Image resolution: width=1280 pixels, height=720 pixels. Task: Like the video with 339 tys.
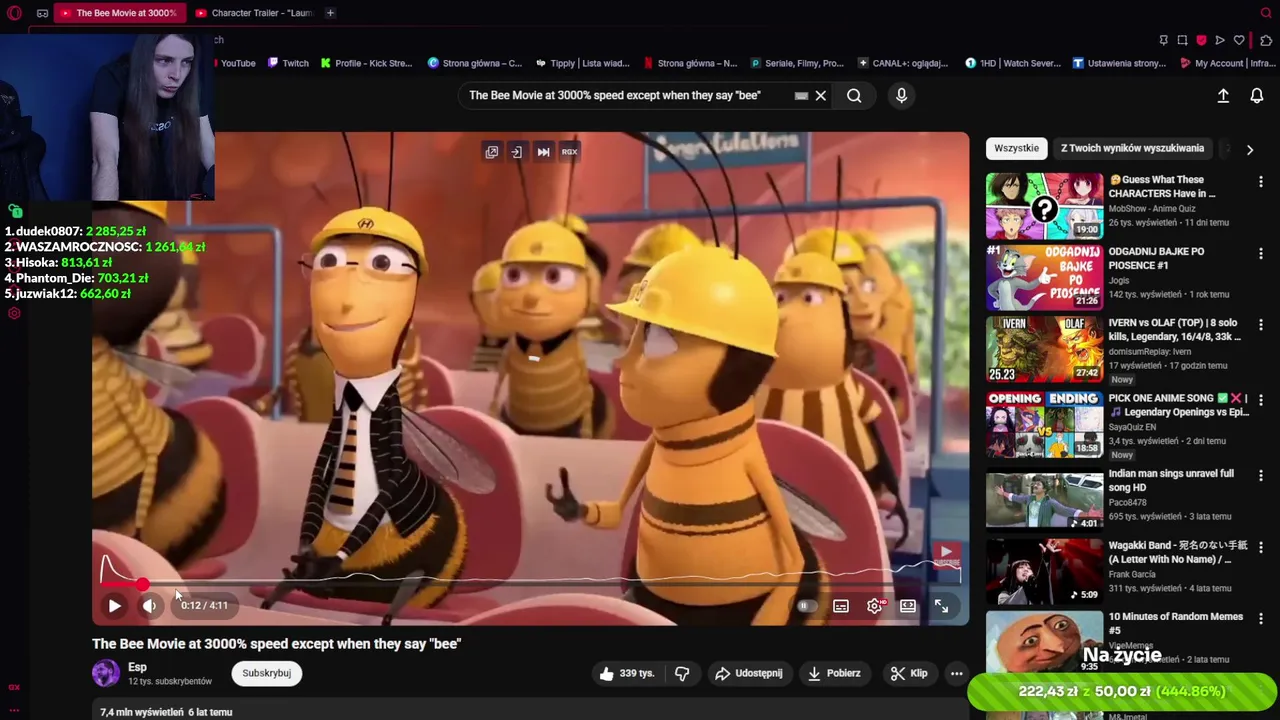[x=626, y=673]
